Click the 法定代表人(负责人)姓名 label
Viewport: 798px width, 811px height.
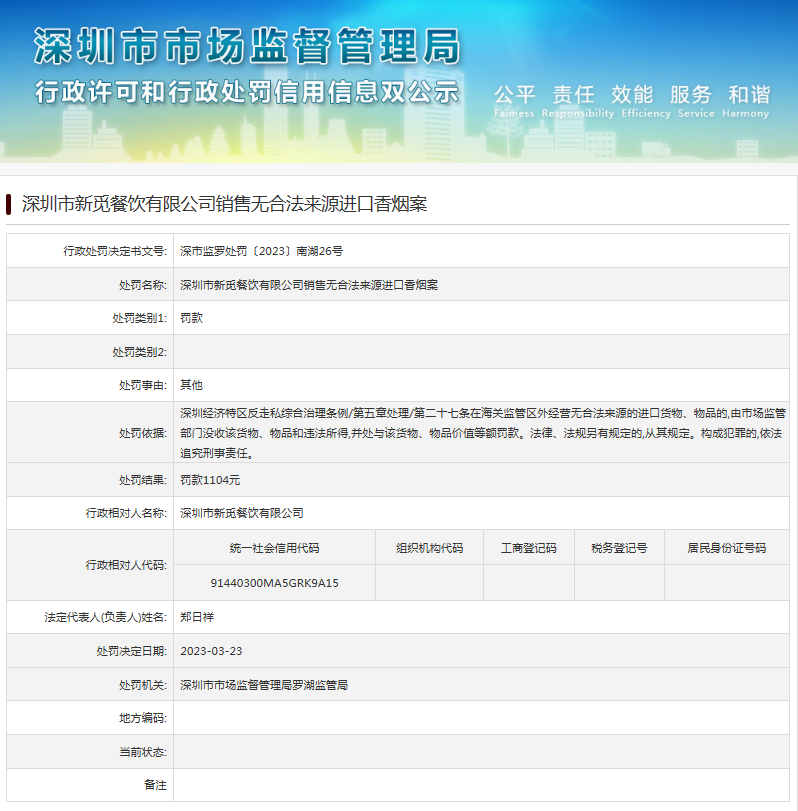pyautogui.click(x=106, y=617)
